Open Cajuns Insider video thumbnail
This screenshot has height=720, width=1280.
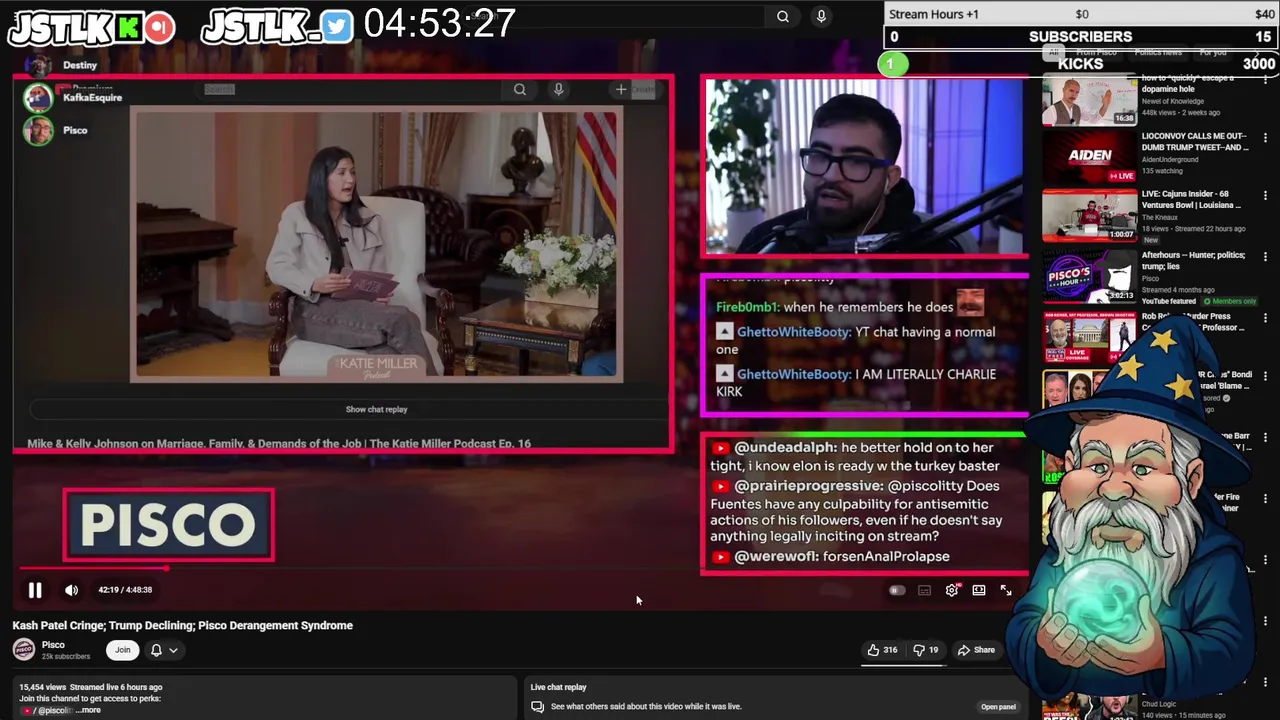[1089, 216]
